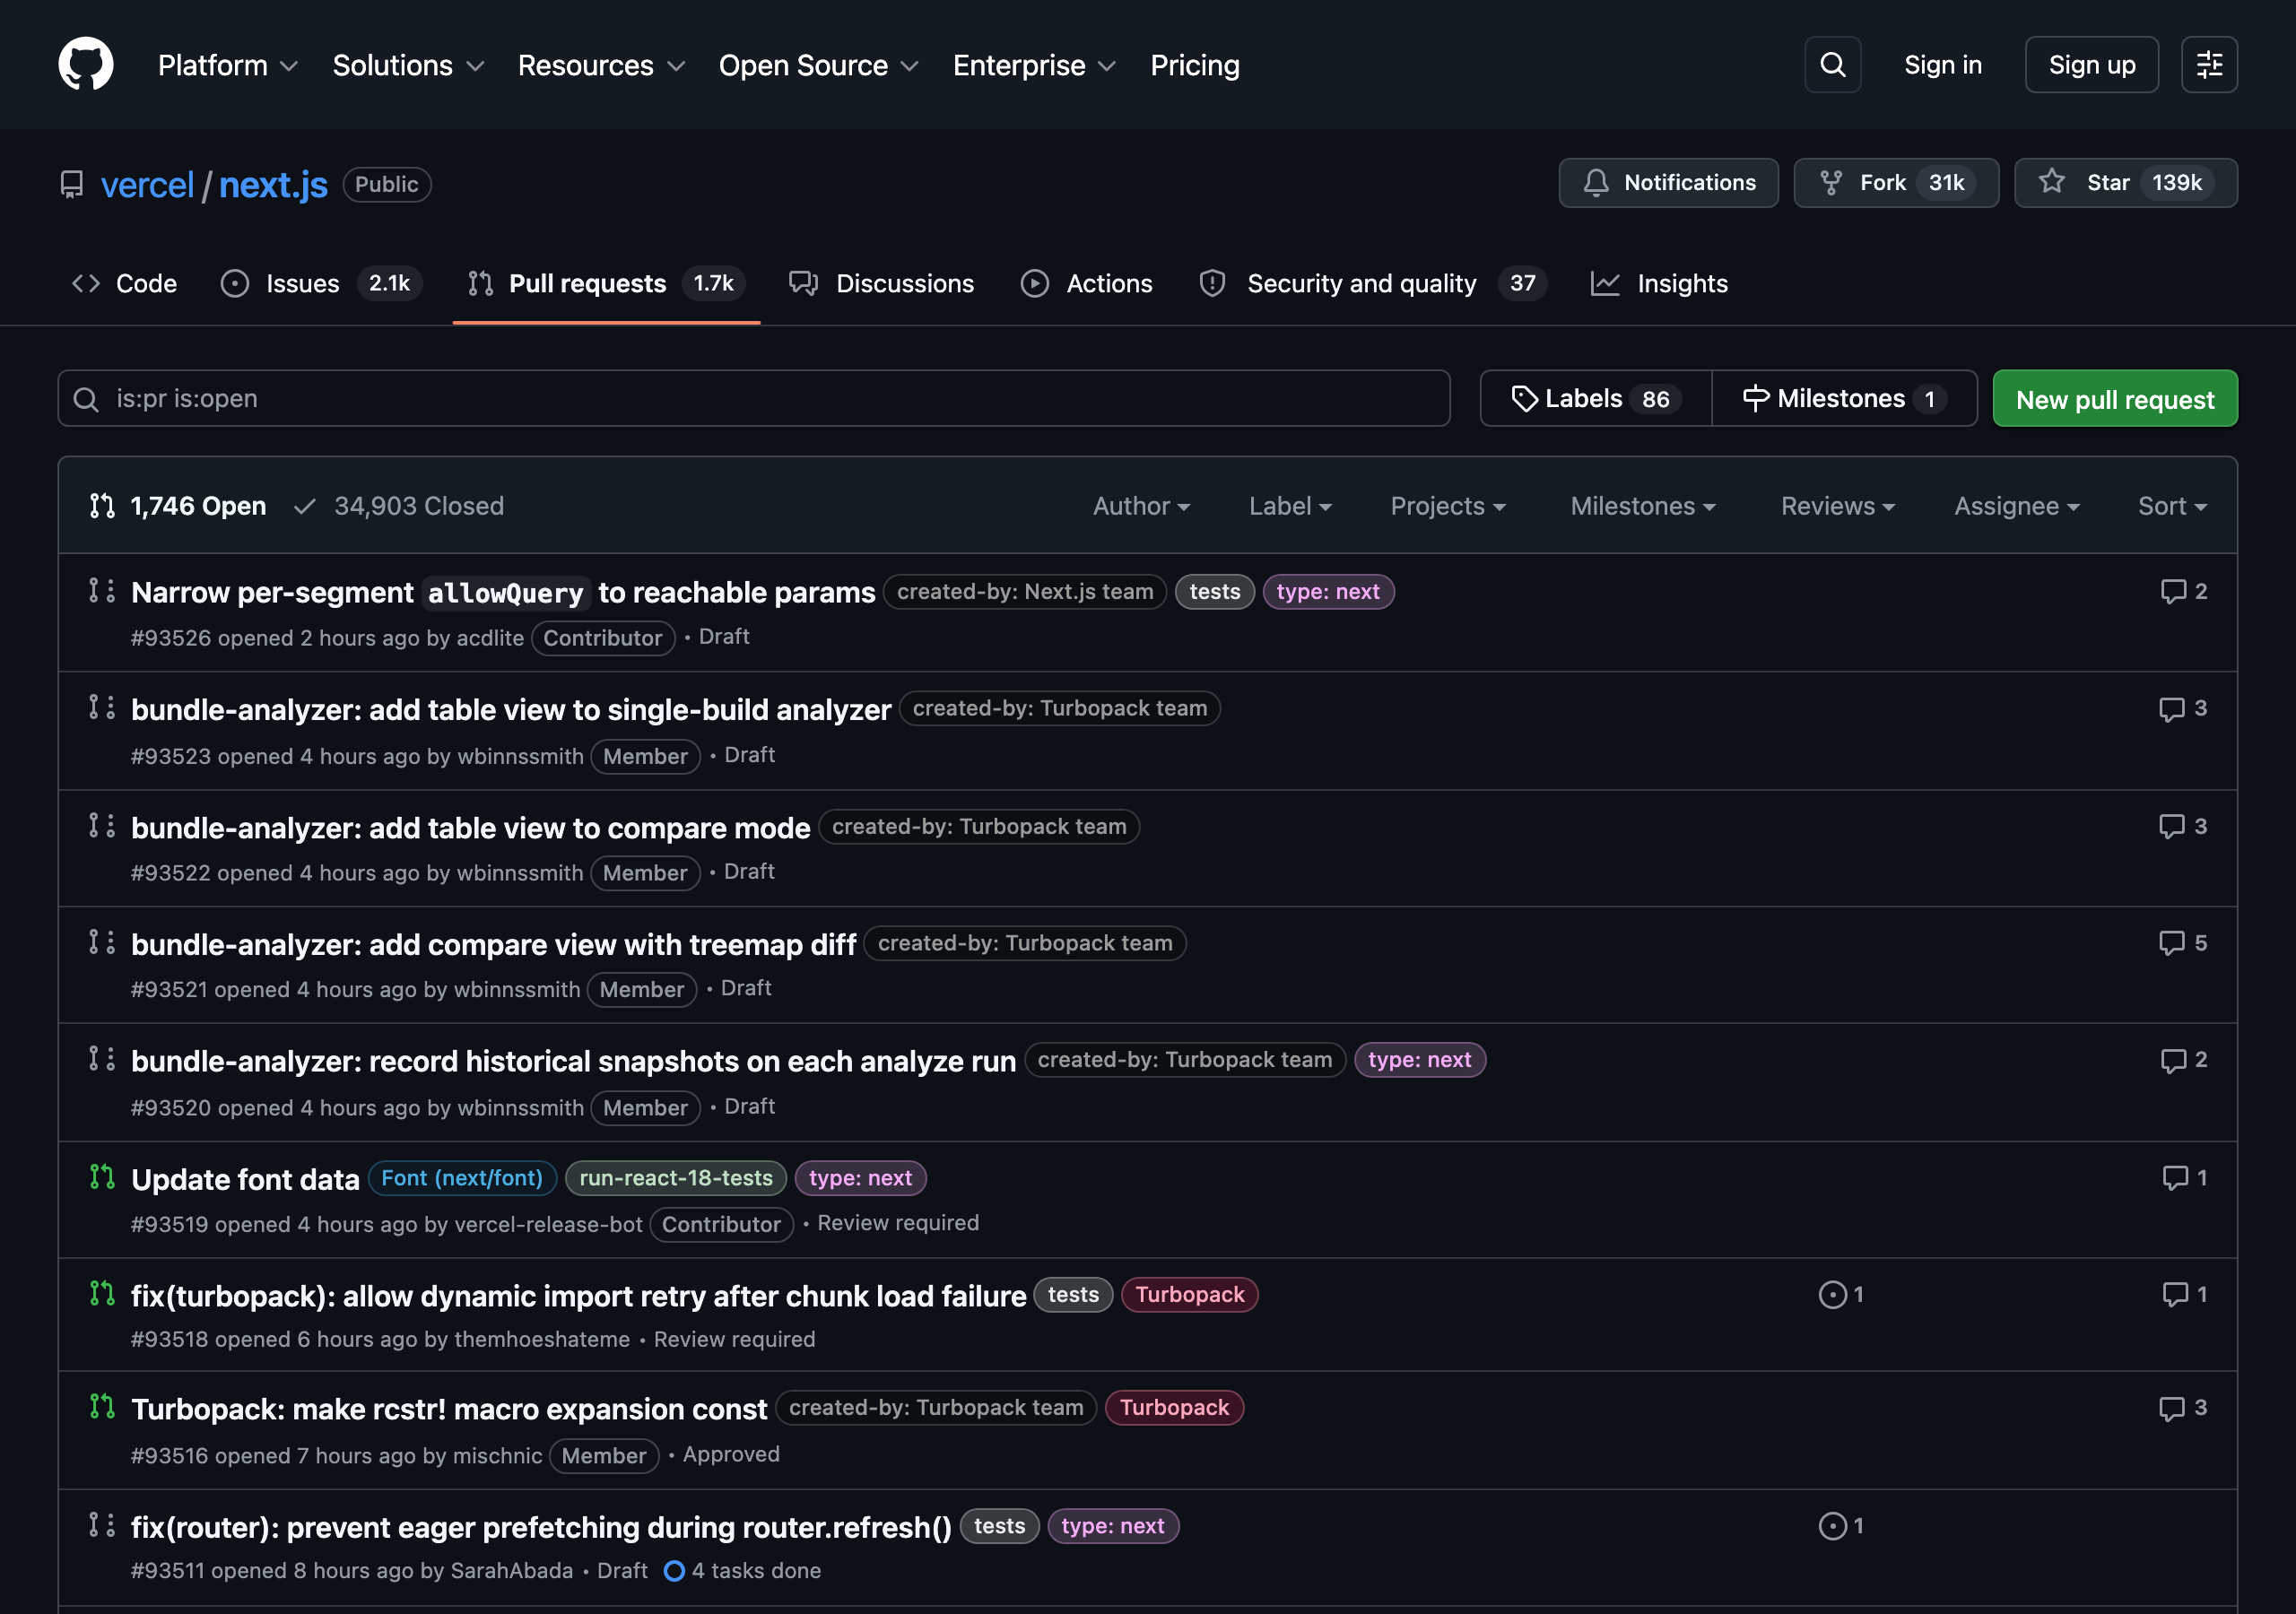Click open PR icon for chunk load failure PR
2296x1614 pixels.
(102, 1294)
